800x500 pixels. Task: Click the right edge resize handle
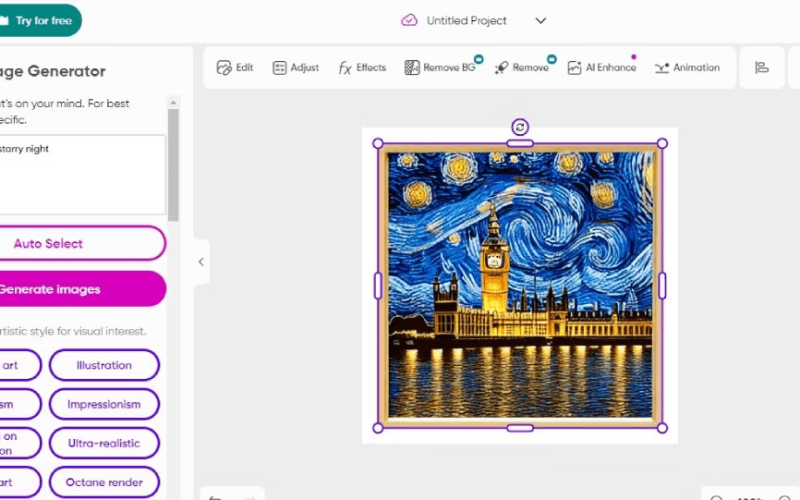(662, 286)
